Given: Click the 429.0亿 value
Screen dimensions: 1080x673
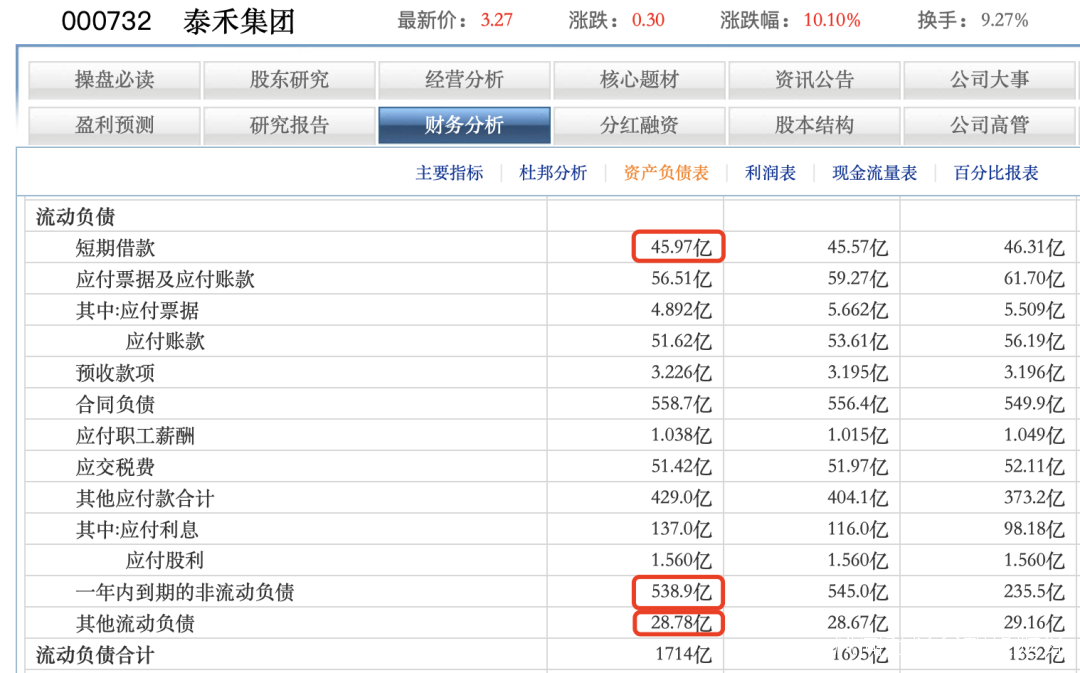Looking at the screenshot, I should pyautogui.click(x=681, y=498).
